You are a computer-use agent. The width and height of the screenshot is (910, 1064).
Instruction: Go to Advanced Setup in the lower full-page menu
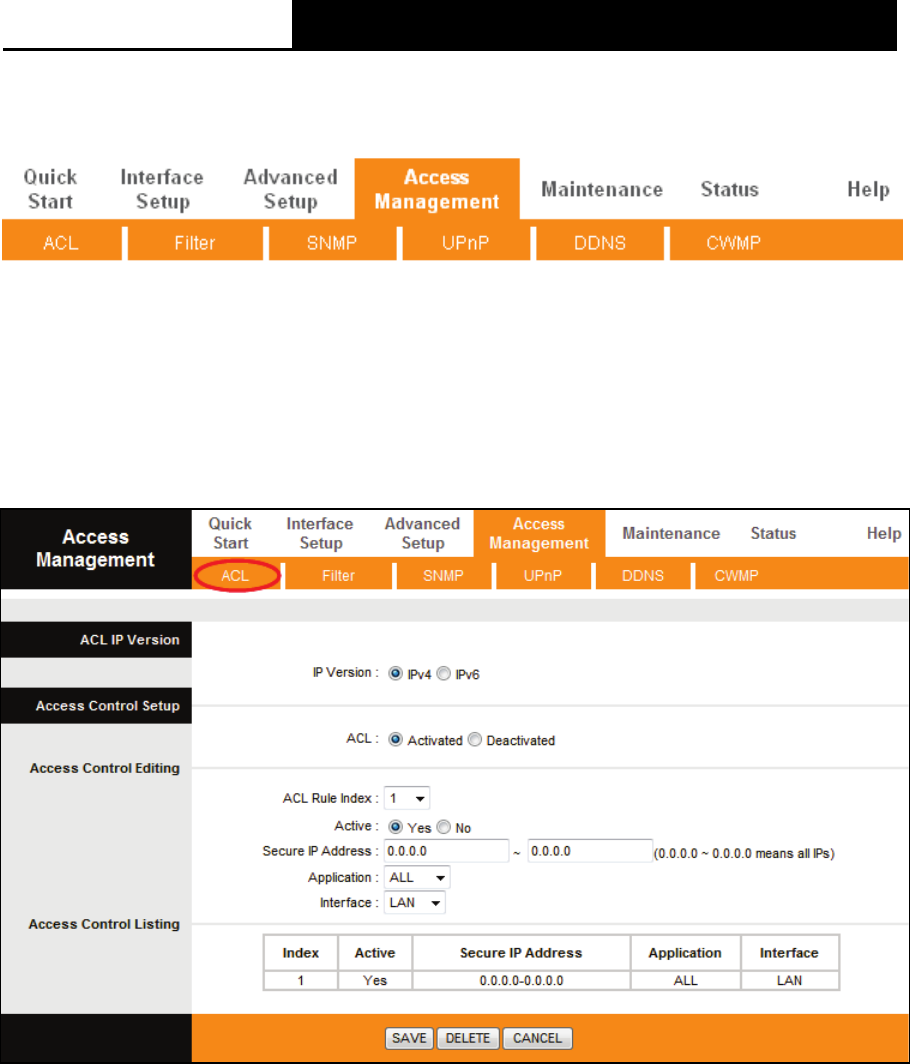pos(422,533)
